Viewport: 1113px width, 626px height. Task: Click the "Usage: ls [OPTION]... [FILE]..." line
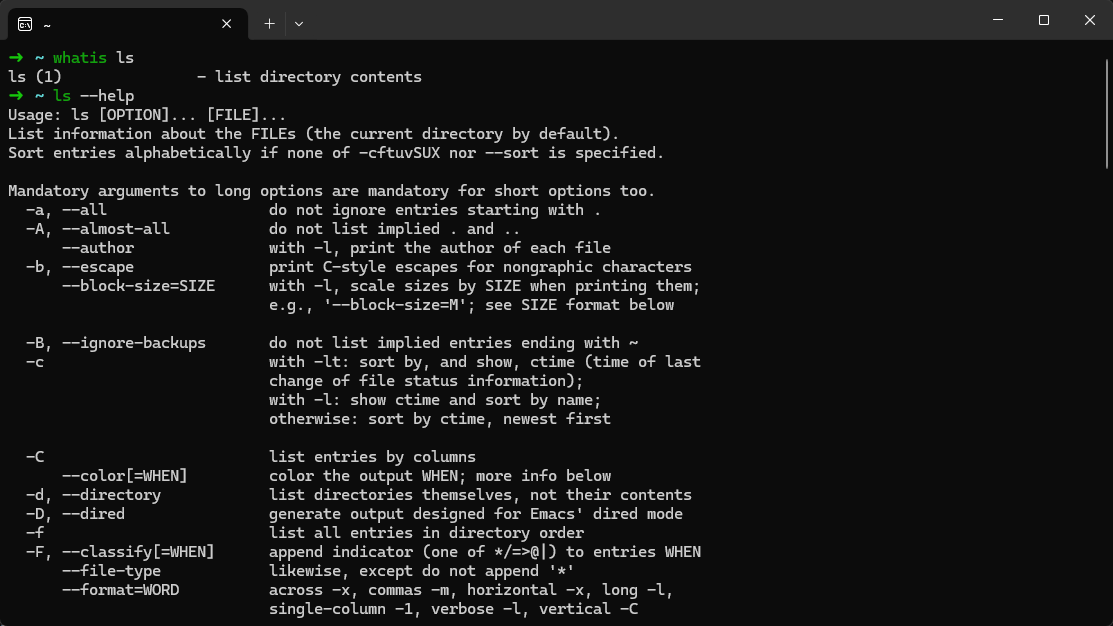click(147, 115)
